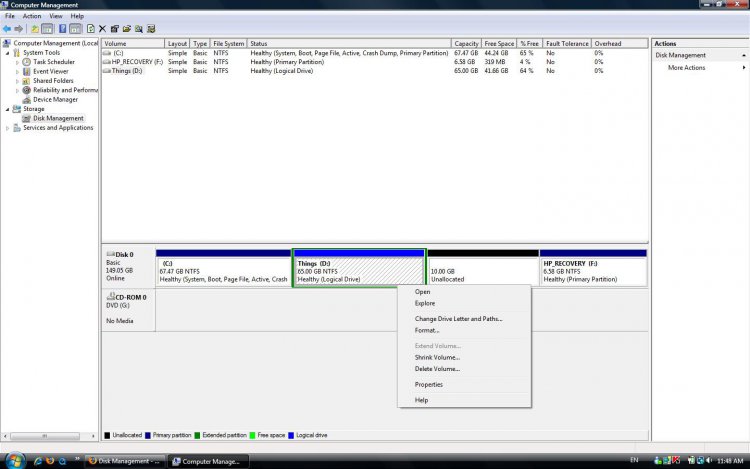The height and width of the screenshot is (469, 750).
Task: Click the volume speaker tray icon
Action: coord(709,460)
